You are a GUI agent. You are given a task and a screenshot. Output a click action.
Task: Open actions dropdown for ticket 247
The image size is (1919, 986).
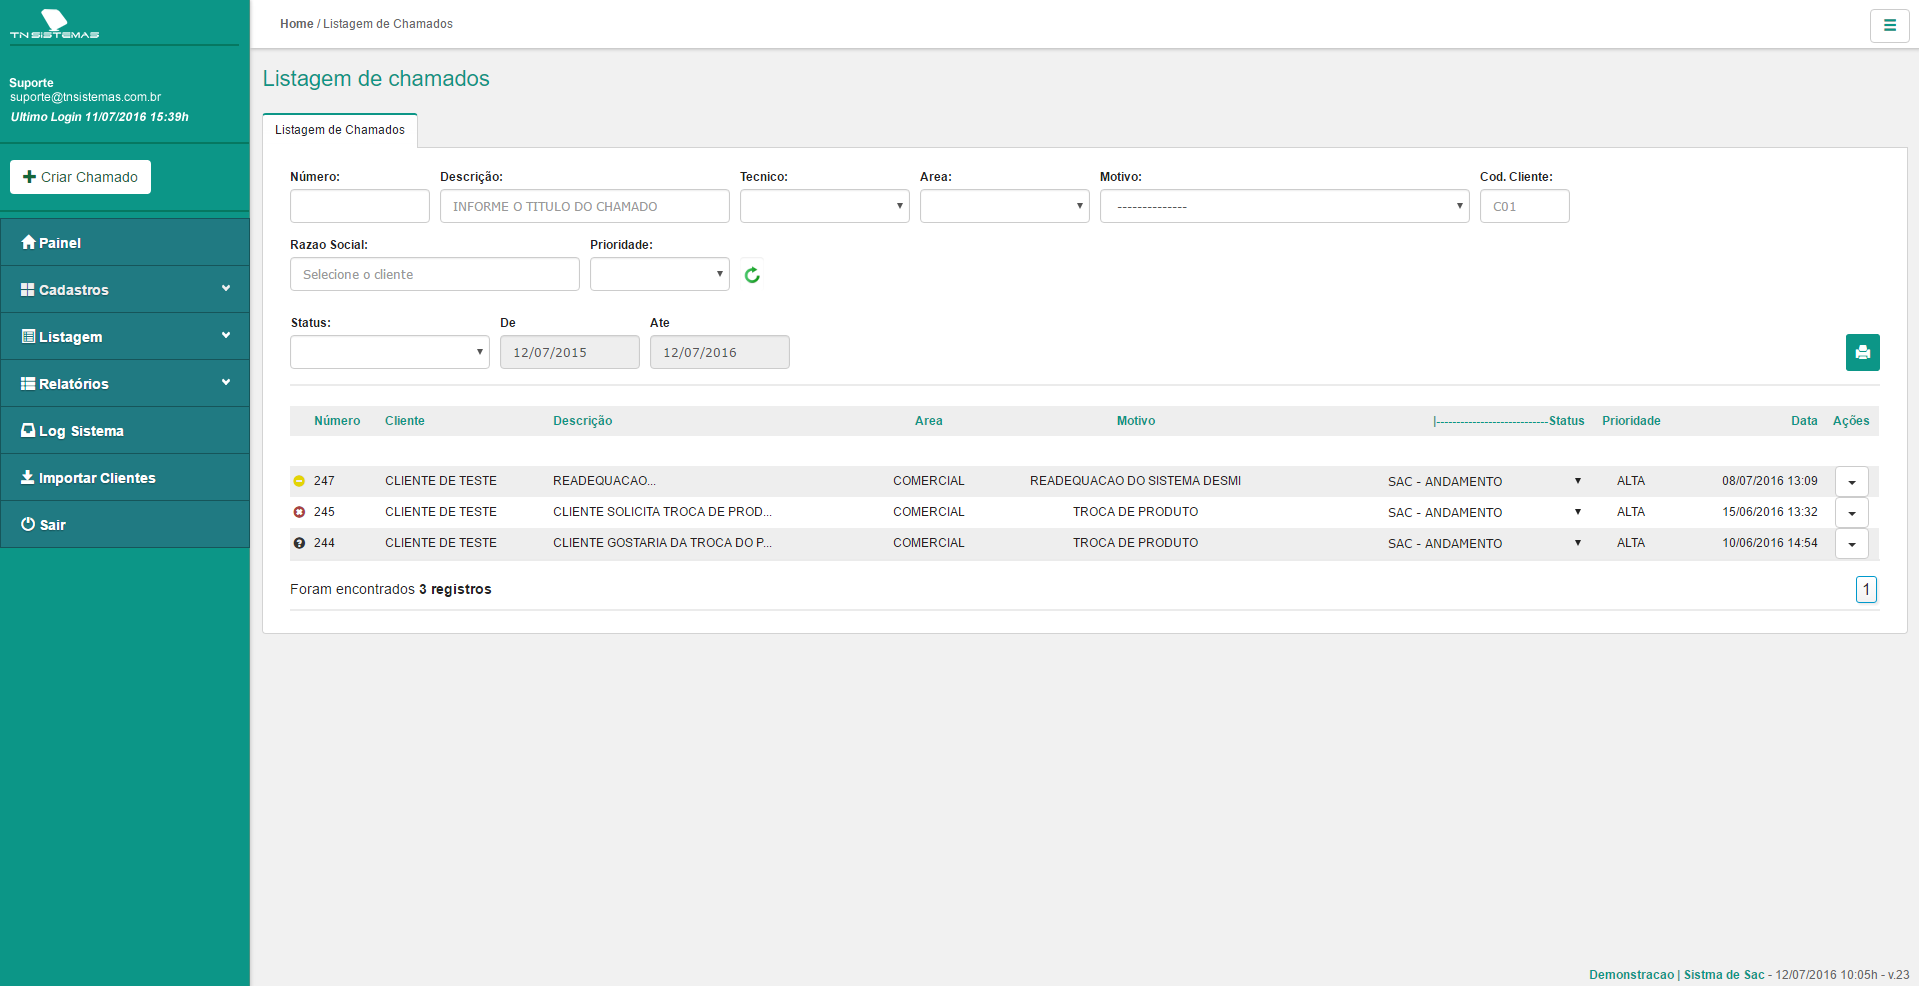[x=1851, y=482]
